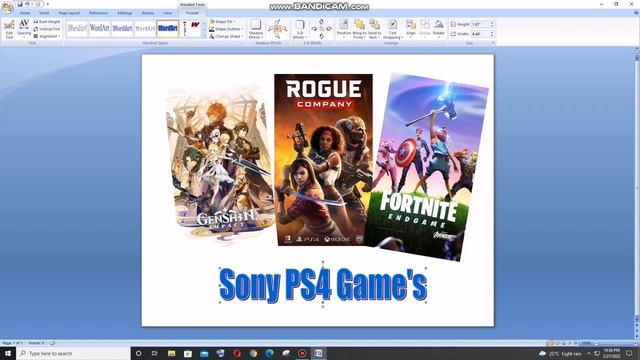Open Task View from the taskbar
The height and width of the screenshot is (360, 640).
tap(155, 353)
